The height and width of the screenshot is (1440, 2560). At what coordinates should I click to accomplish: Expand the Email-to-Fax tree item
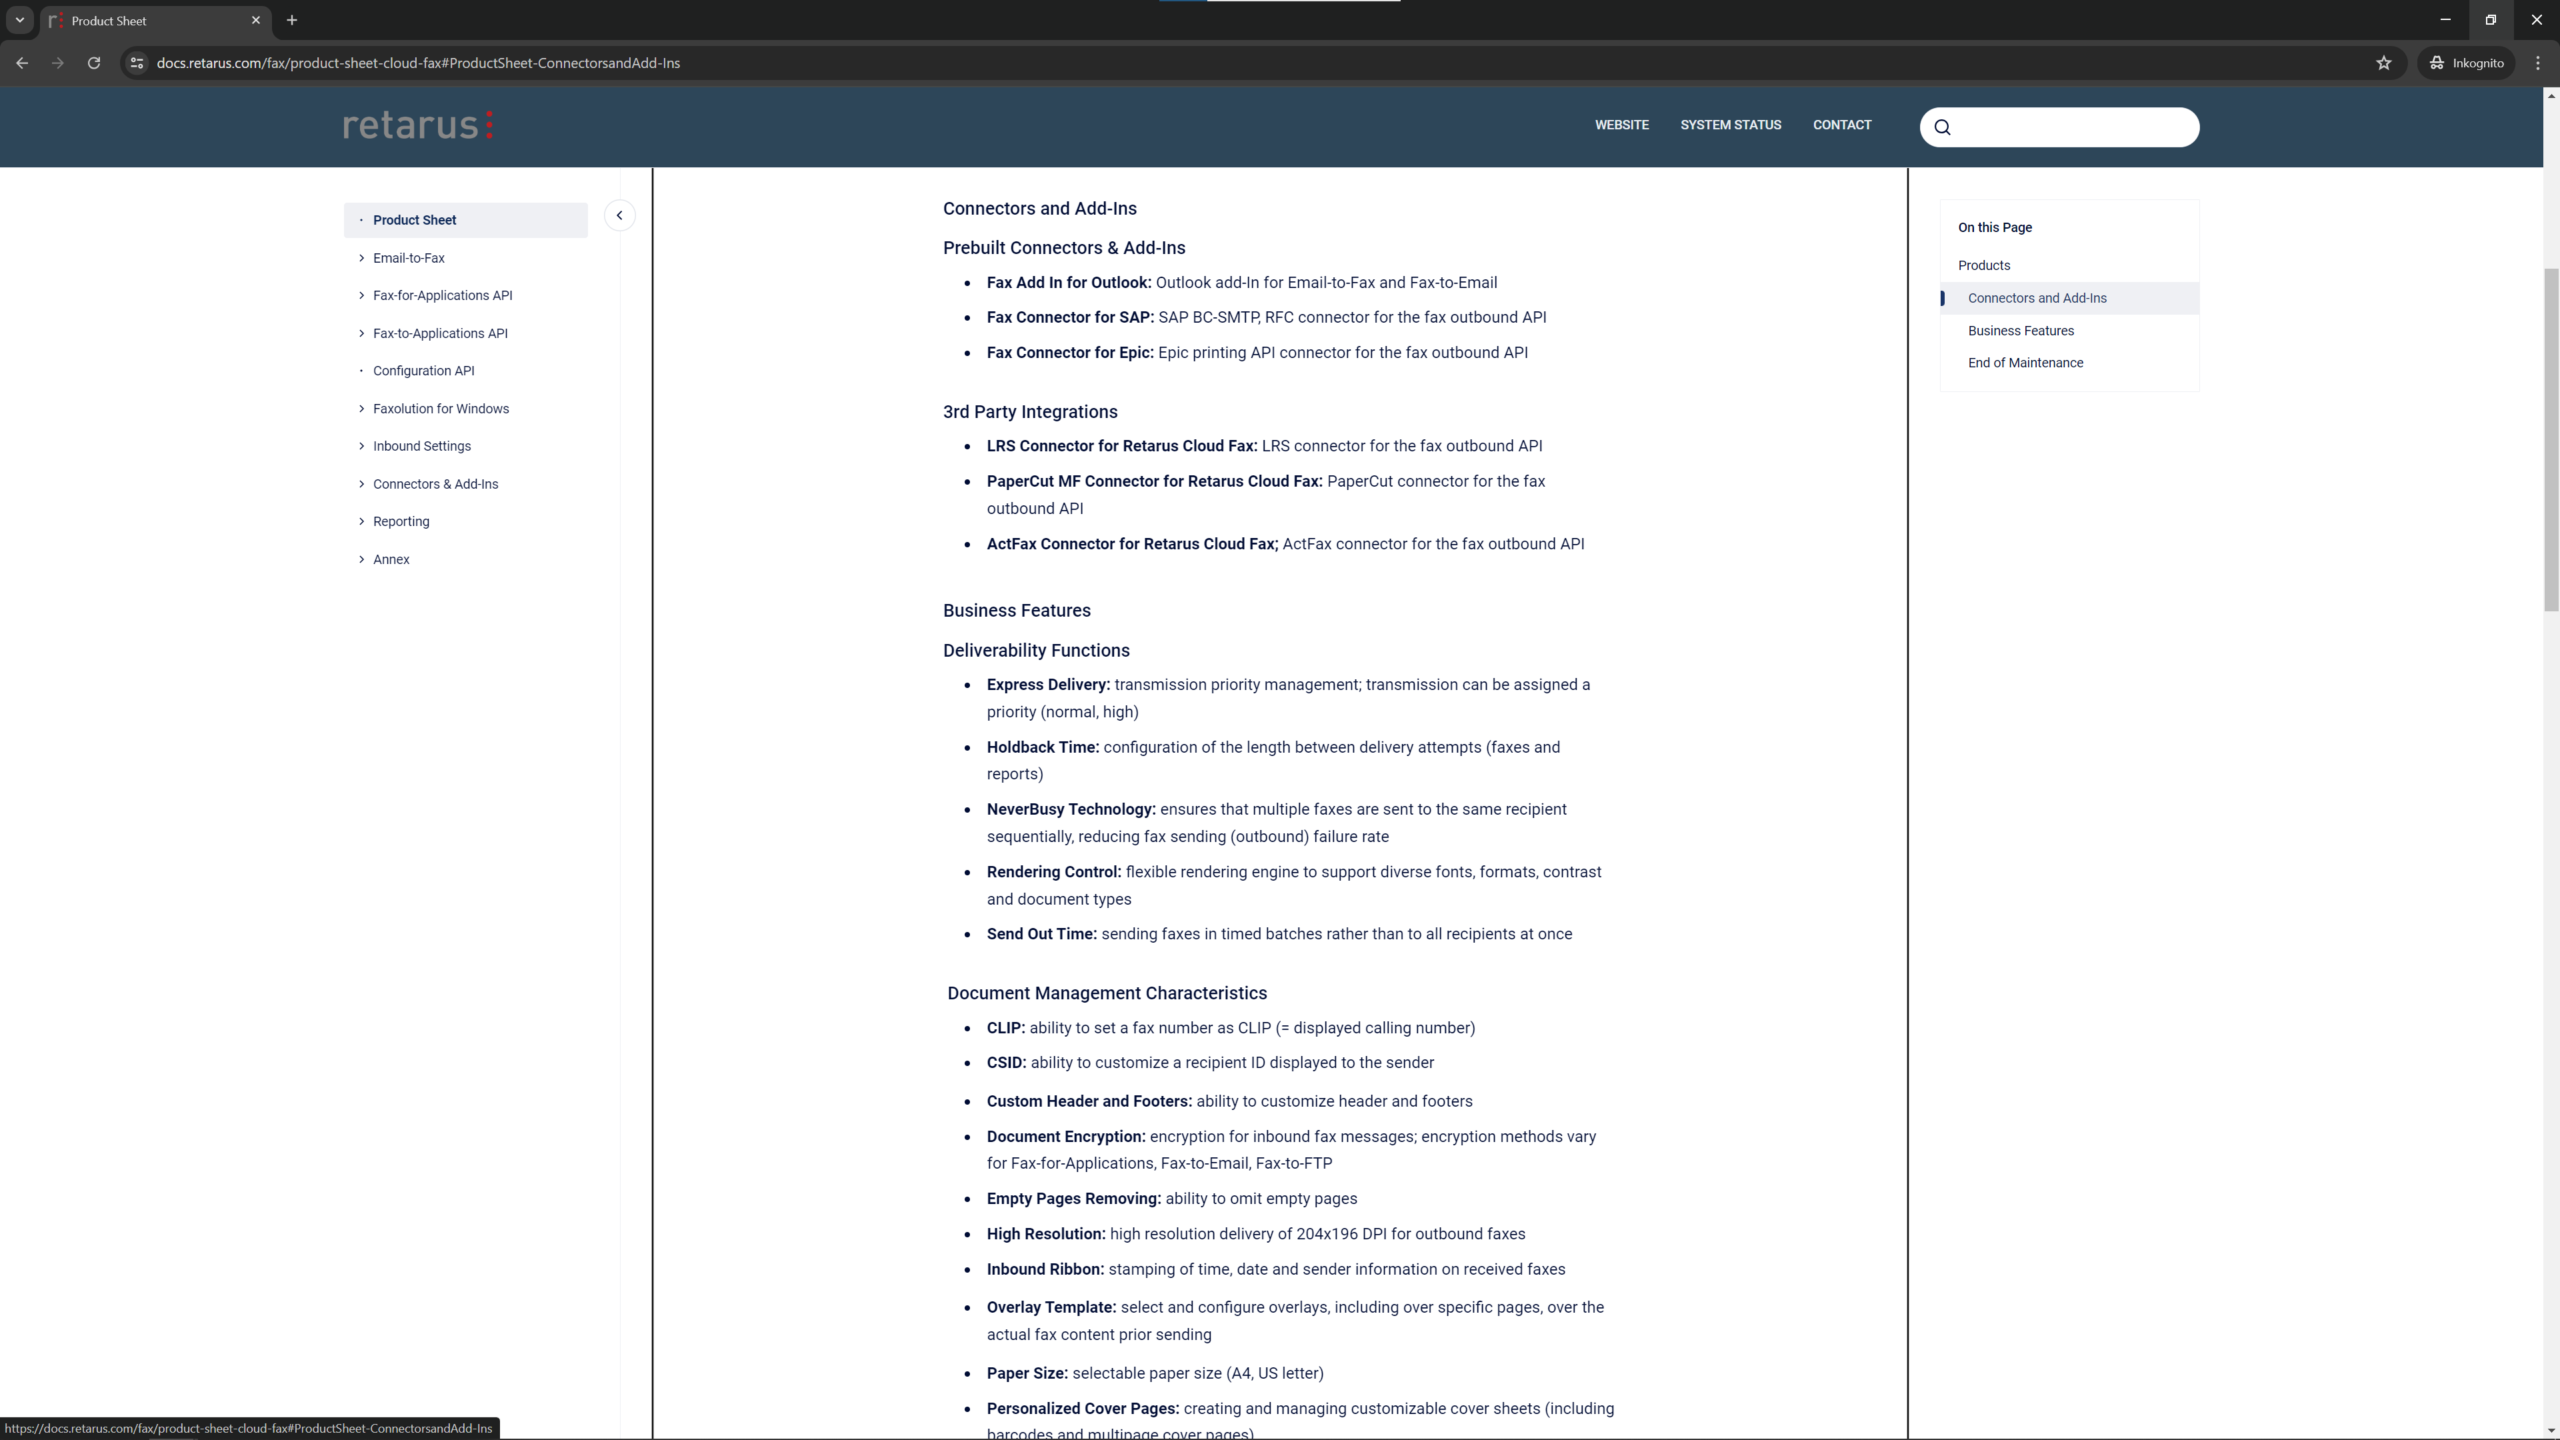tap(361, 258)
